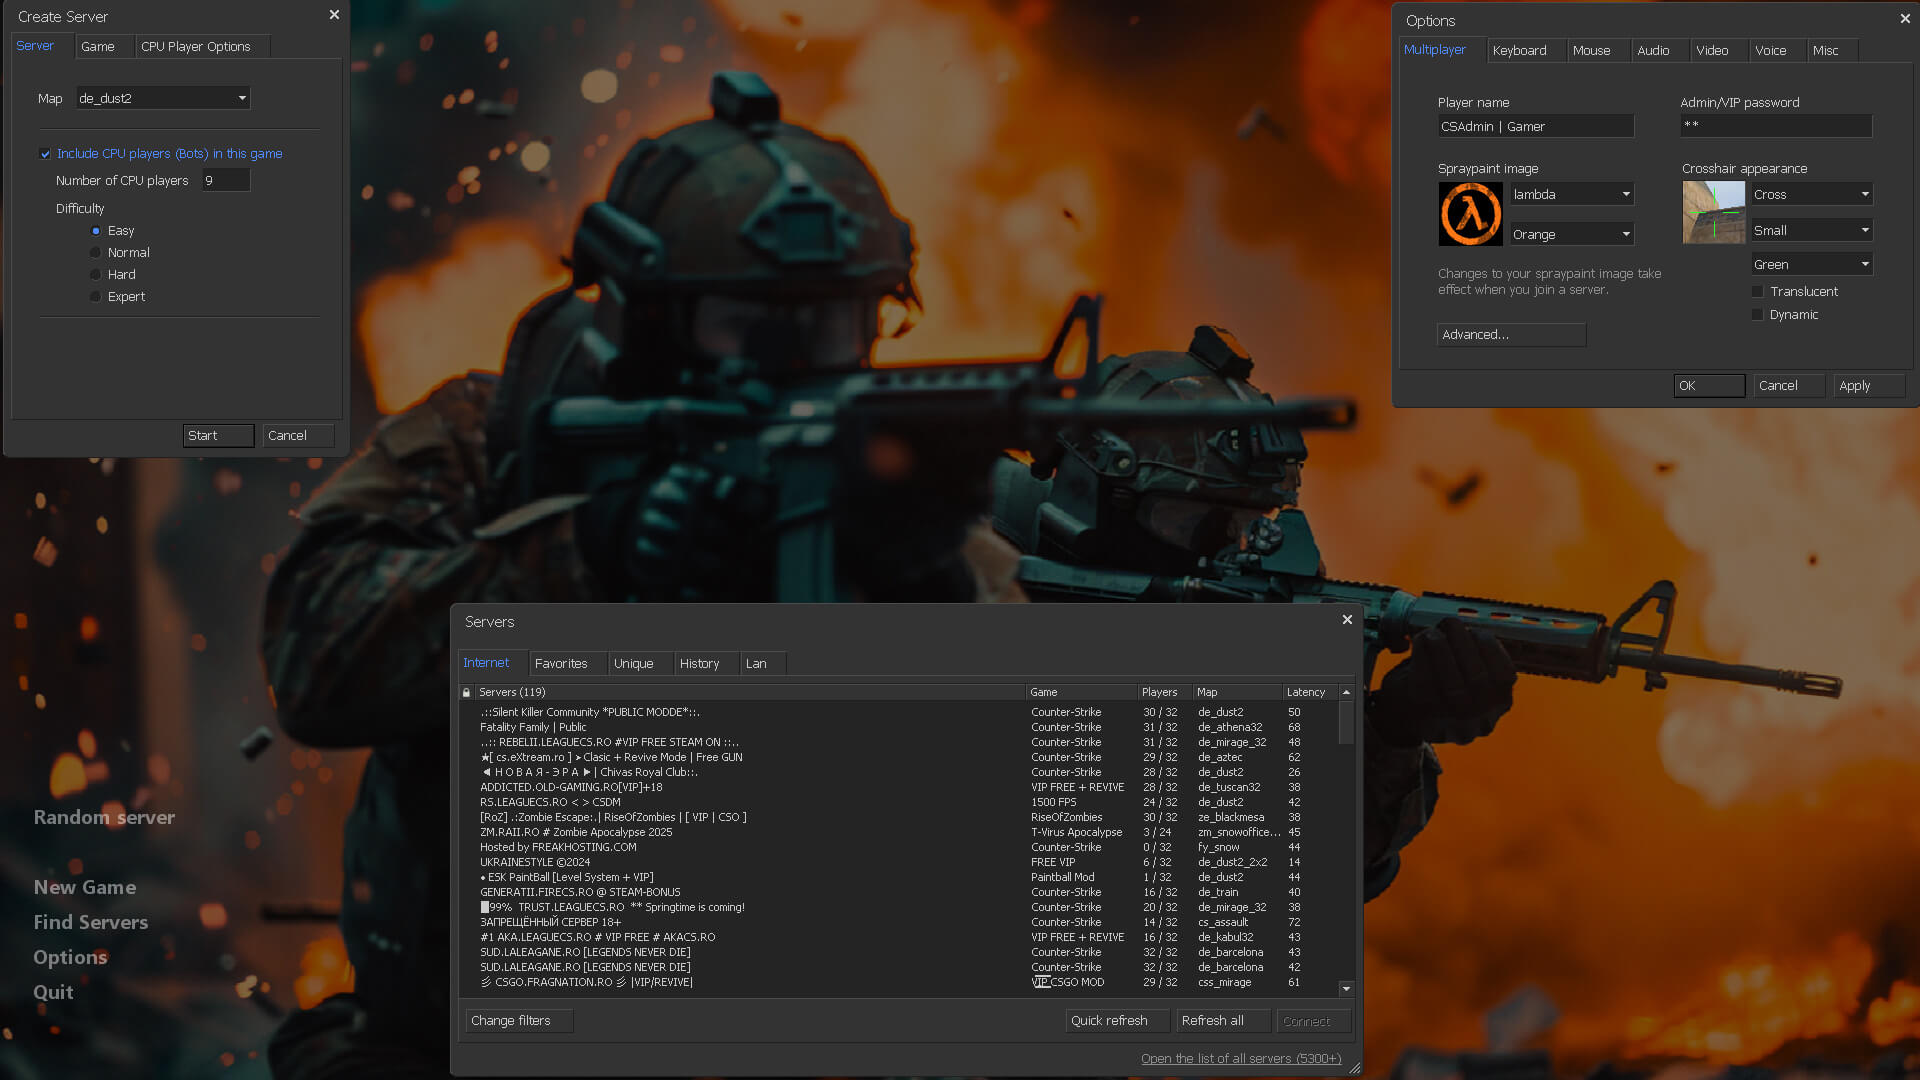Switch to the Keyboard options tab
This screenshot has height=1080, width=1920.
tap(1527, 51)
